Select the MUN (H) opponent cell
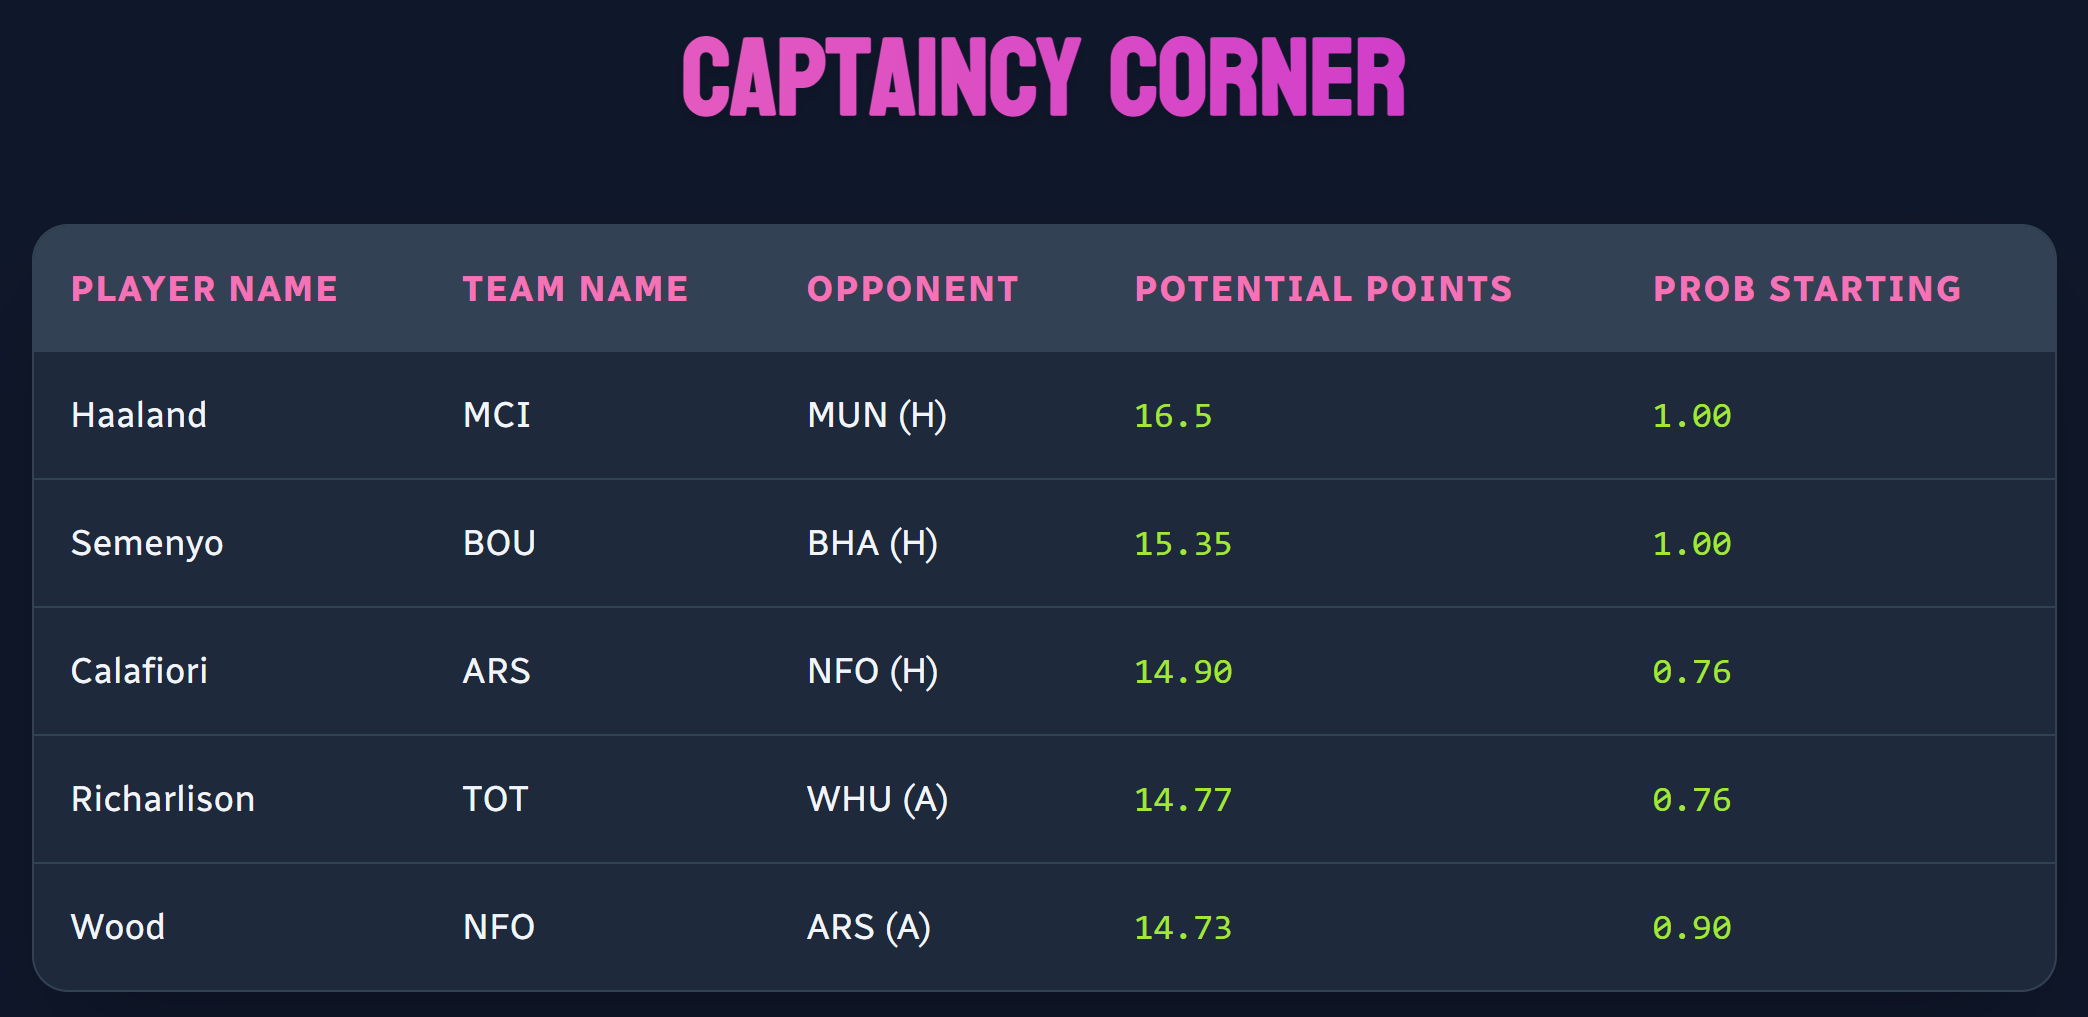 pyautogui.click(x=877, y=415)
